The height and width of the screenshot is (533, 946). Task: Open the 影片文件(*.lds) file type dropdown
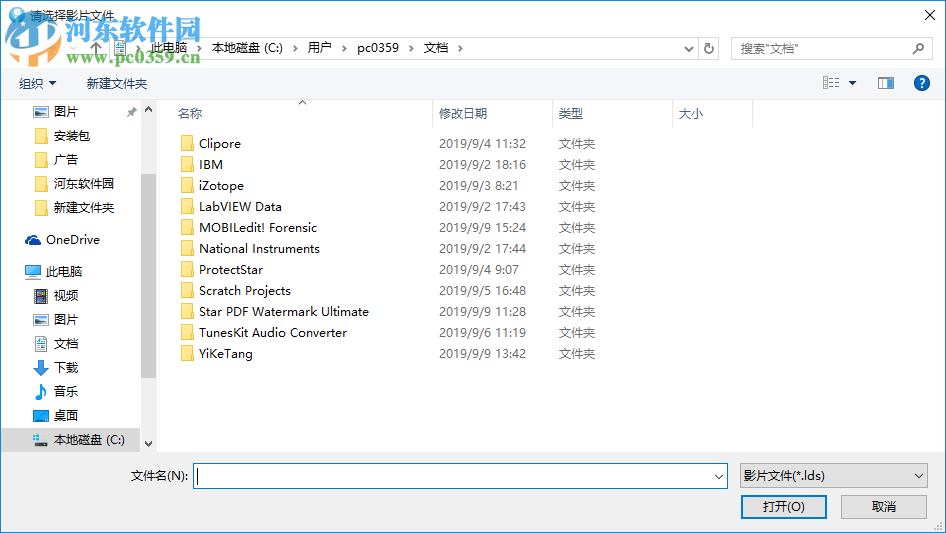pos(834,476)
